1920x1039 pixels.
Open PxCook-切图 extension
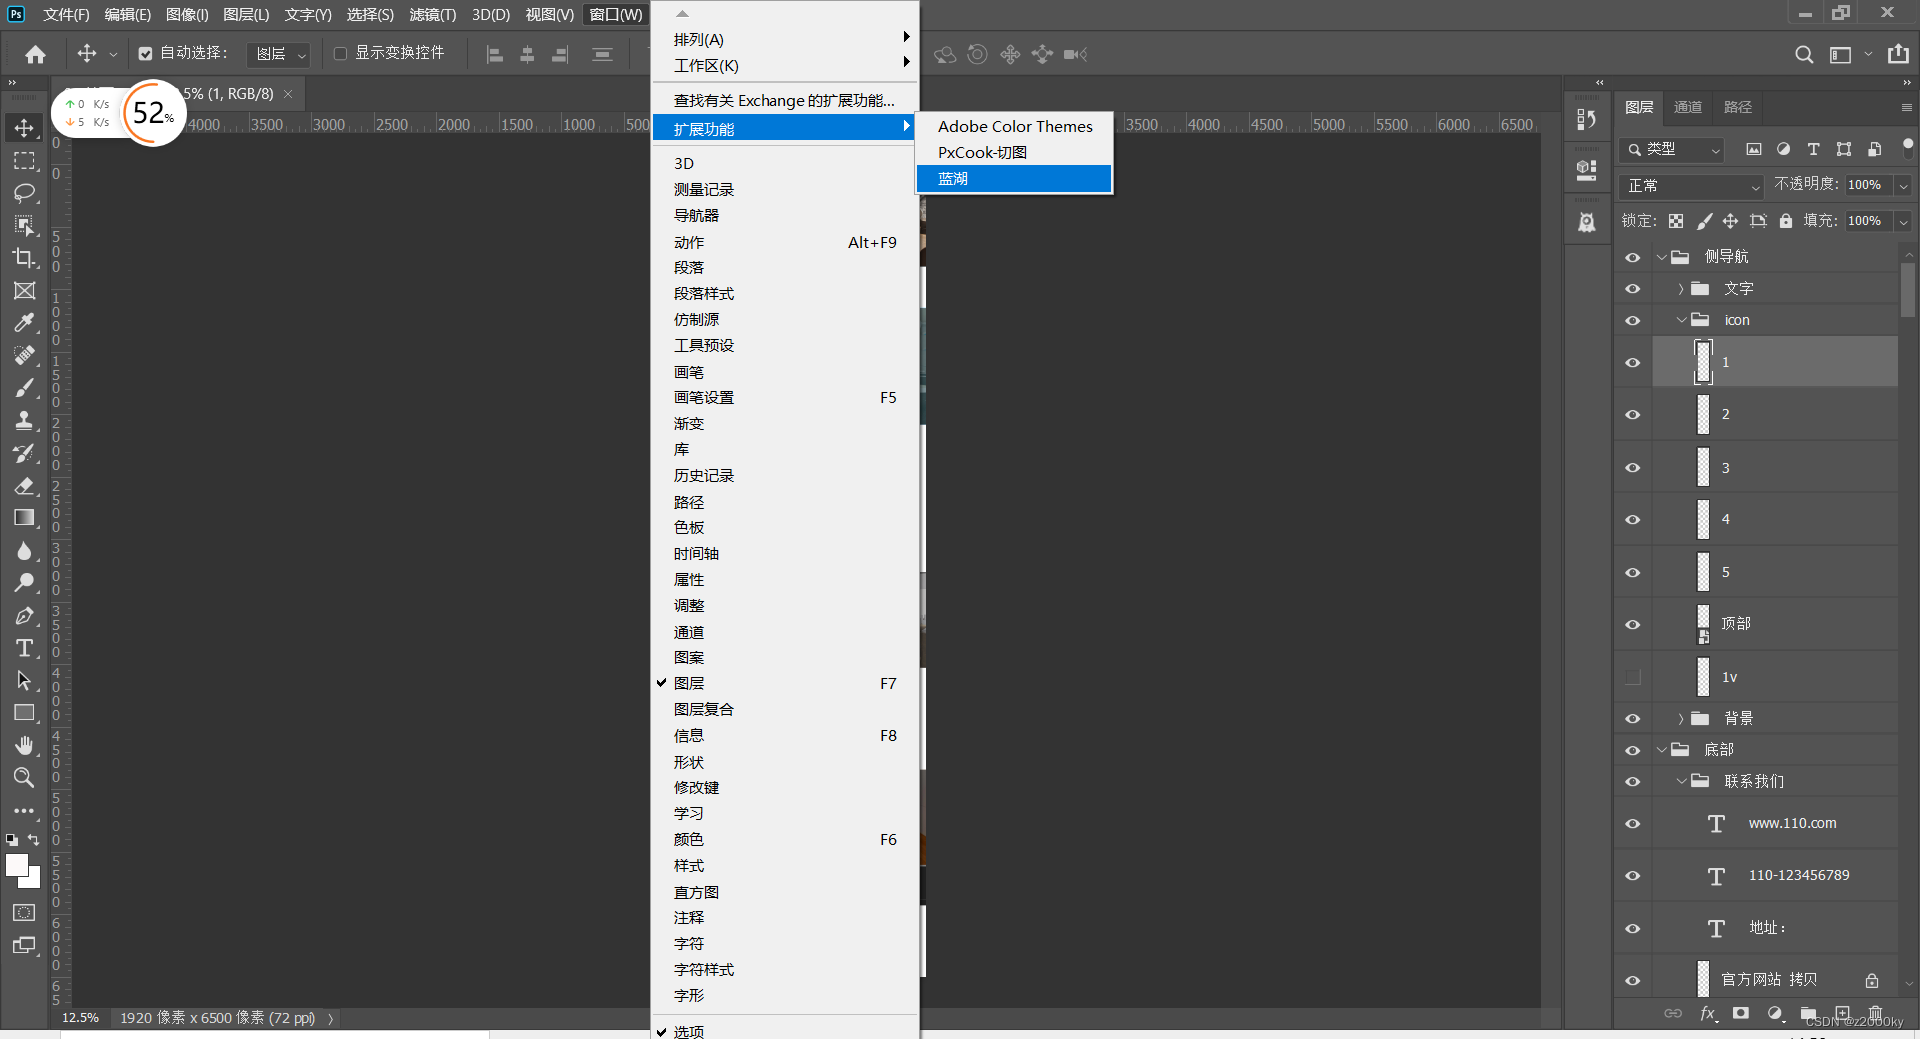click(1014, 152)
